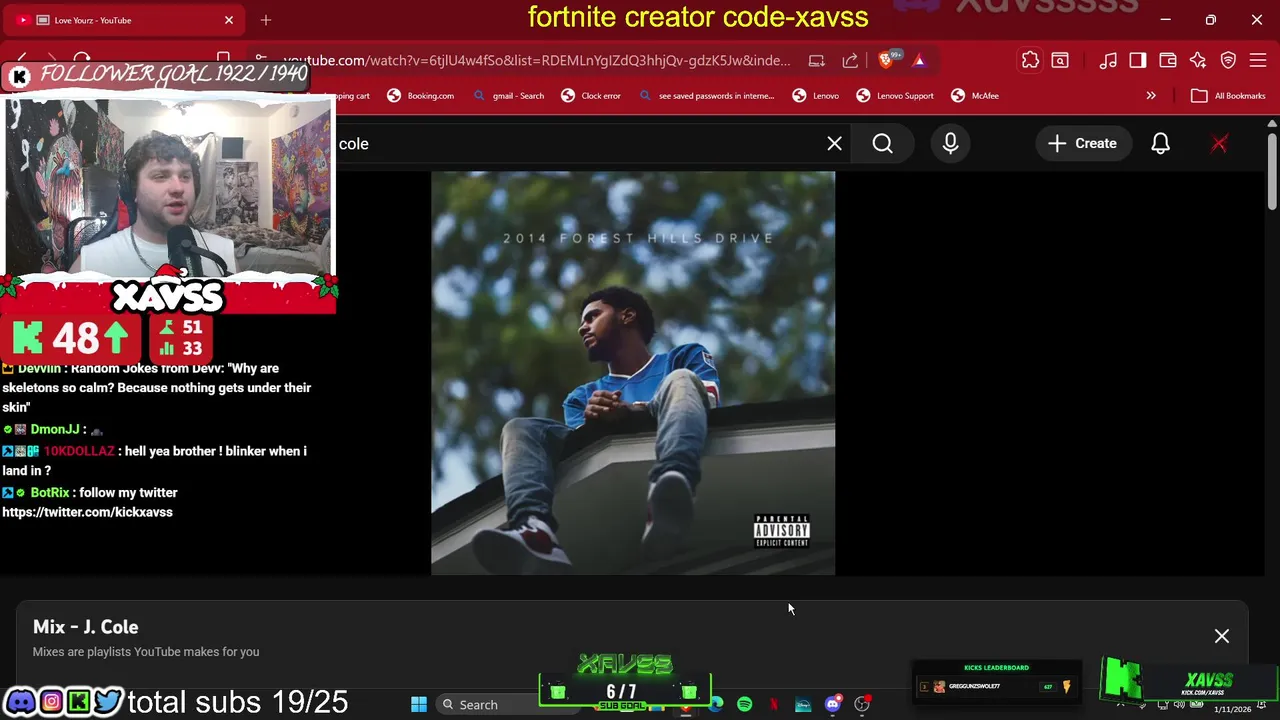
Task: Open YouTube notifications bell
Action: point(1161,144)
